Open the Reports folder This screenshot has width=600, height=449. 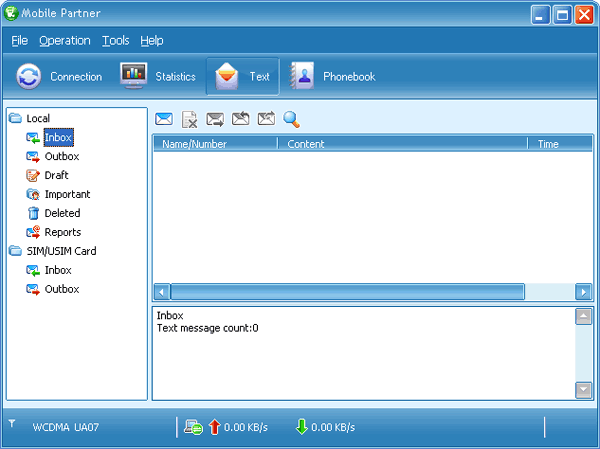(x=63, y=232)
